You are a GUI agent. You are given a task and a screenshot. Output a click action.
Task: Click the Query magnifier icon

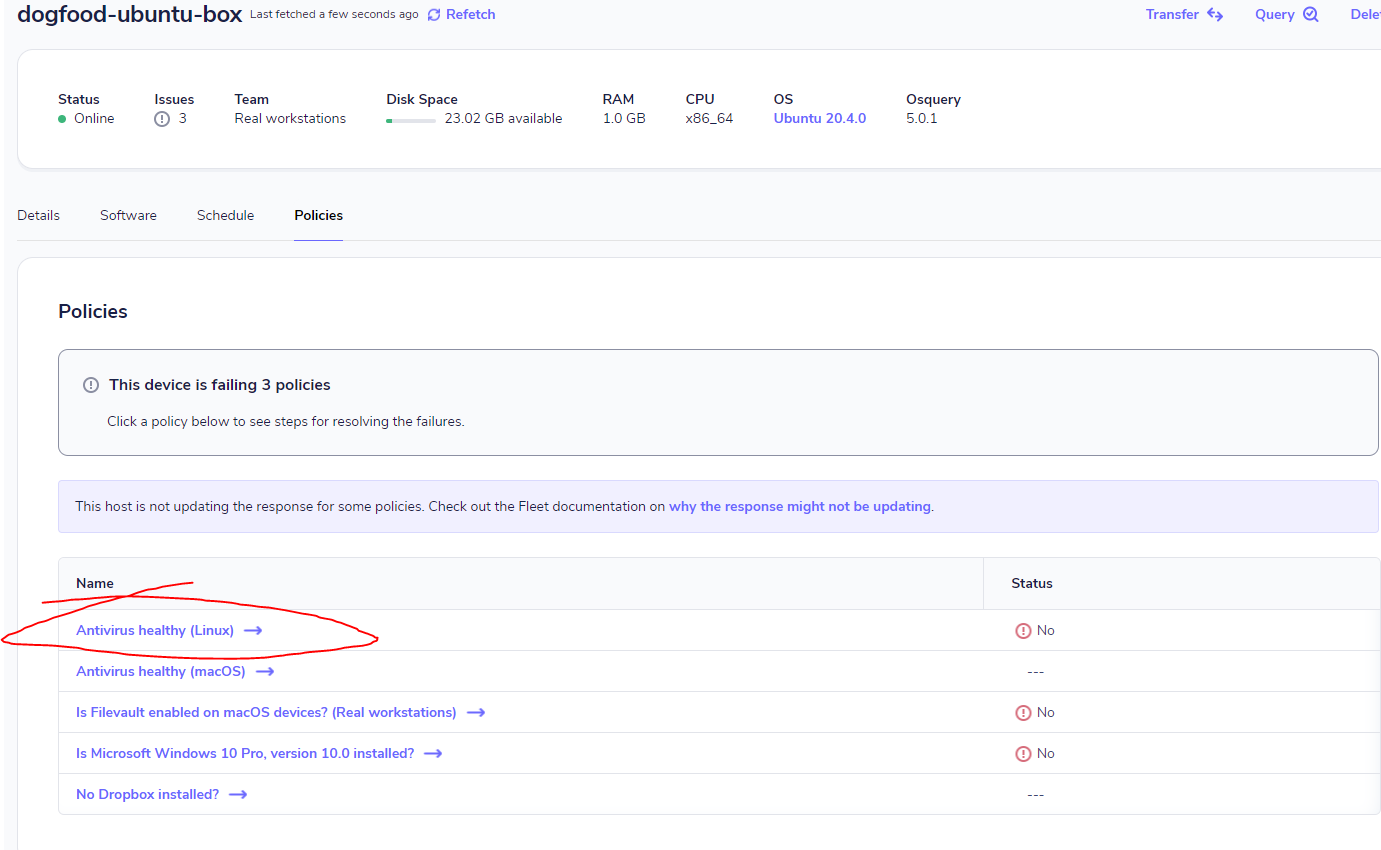pos(1310,15)
